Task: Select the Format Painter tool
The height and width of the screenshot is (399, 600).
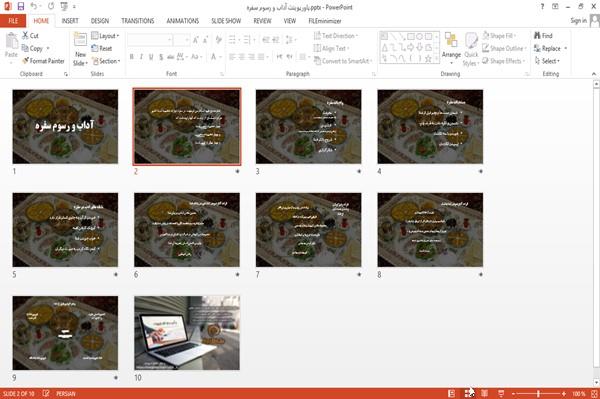Action: (x=43, y=61)
